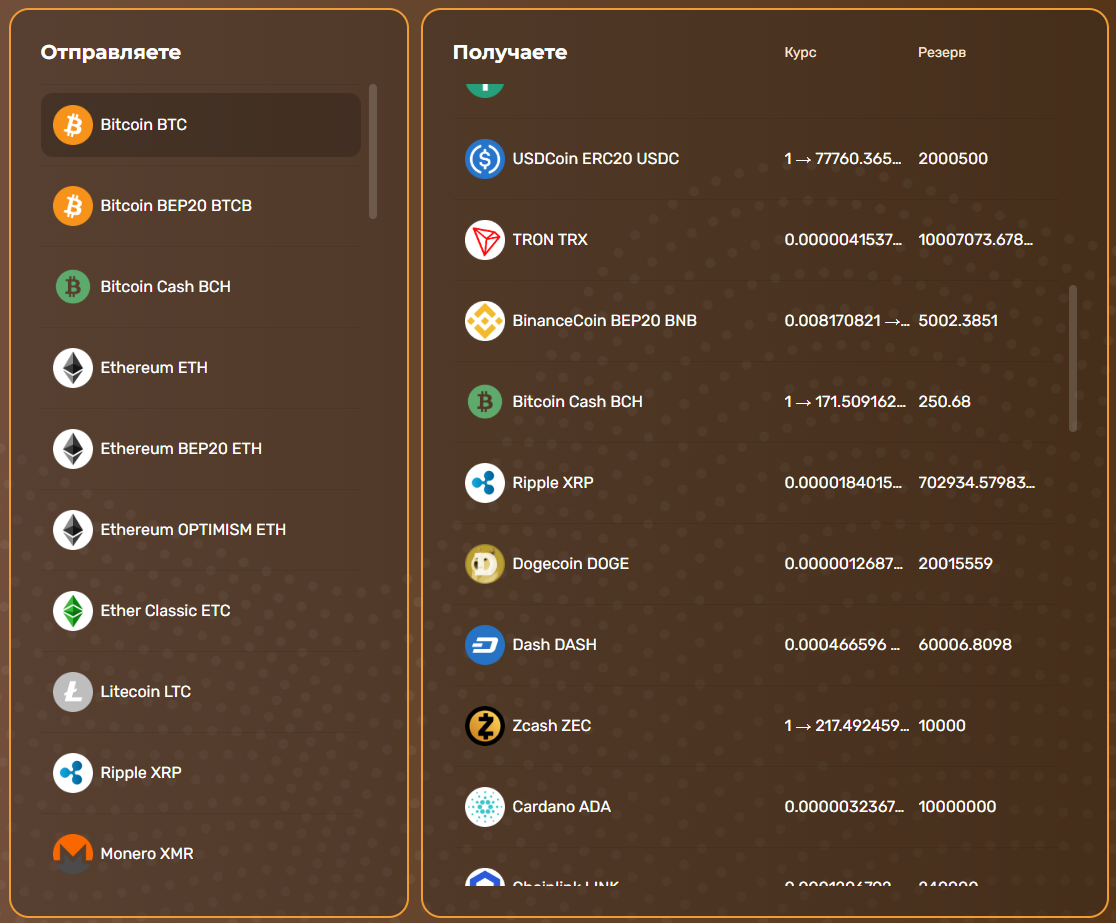Click the Zcash reserve value 10000
Screen dimensions: 1116x923
tap(942, 726)
